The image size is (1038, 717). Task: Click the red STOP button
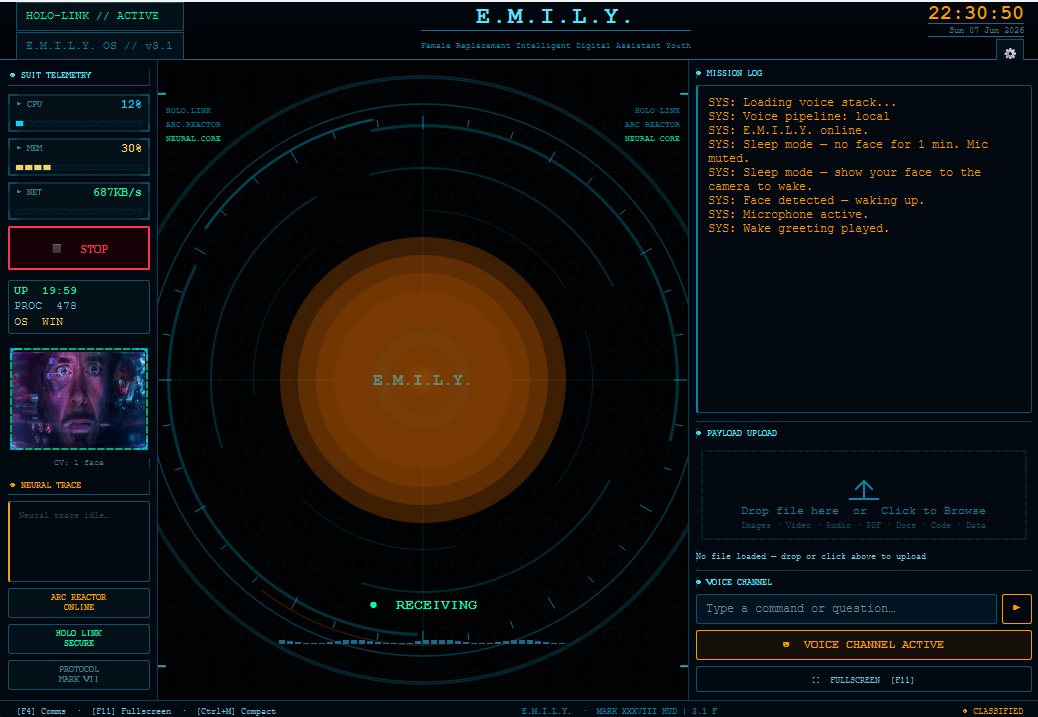click(x=79, y=248)
